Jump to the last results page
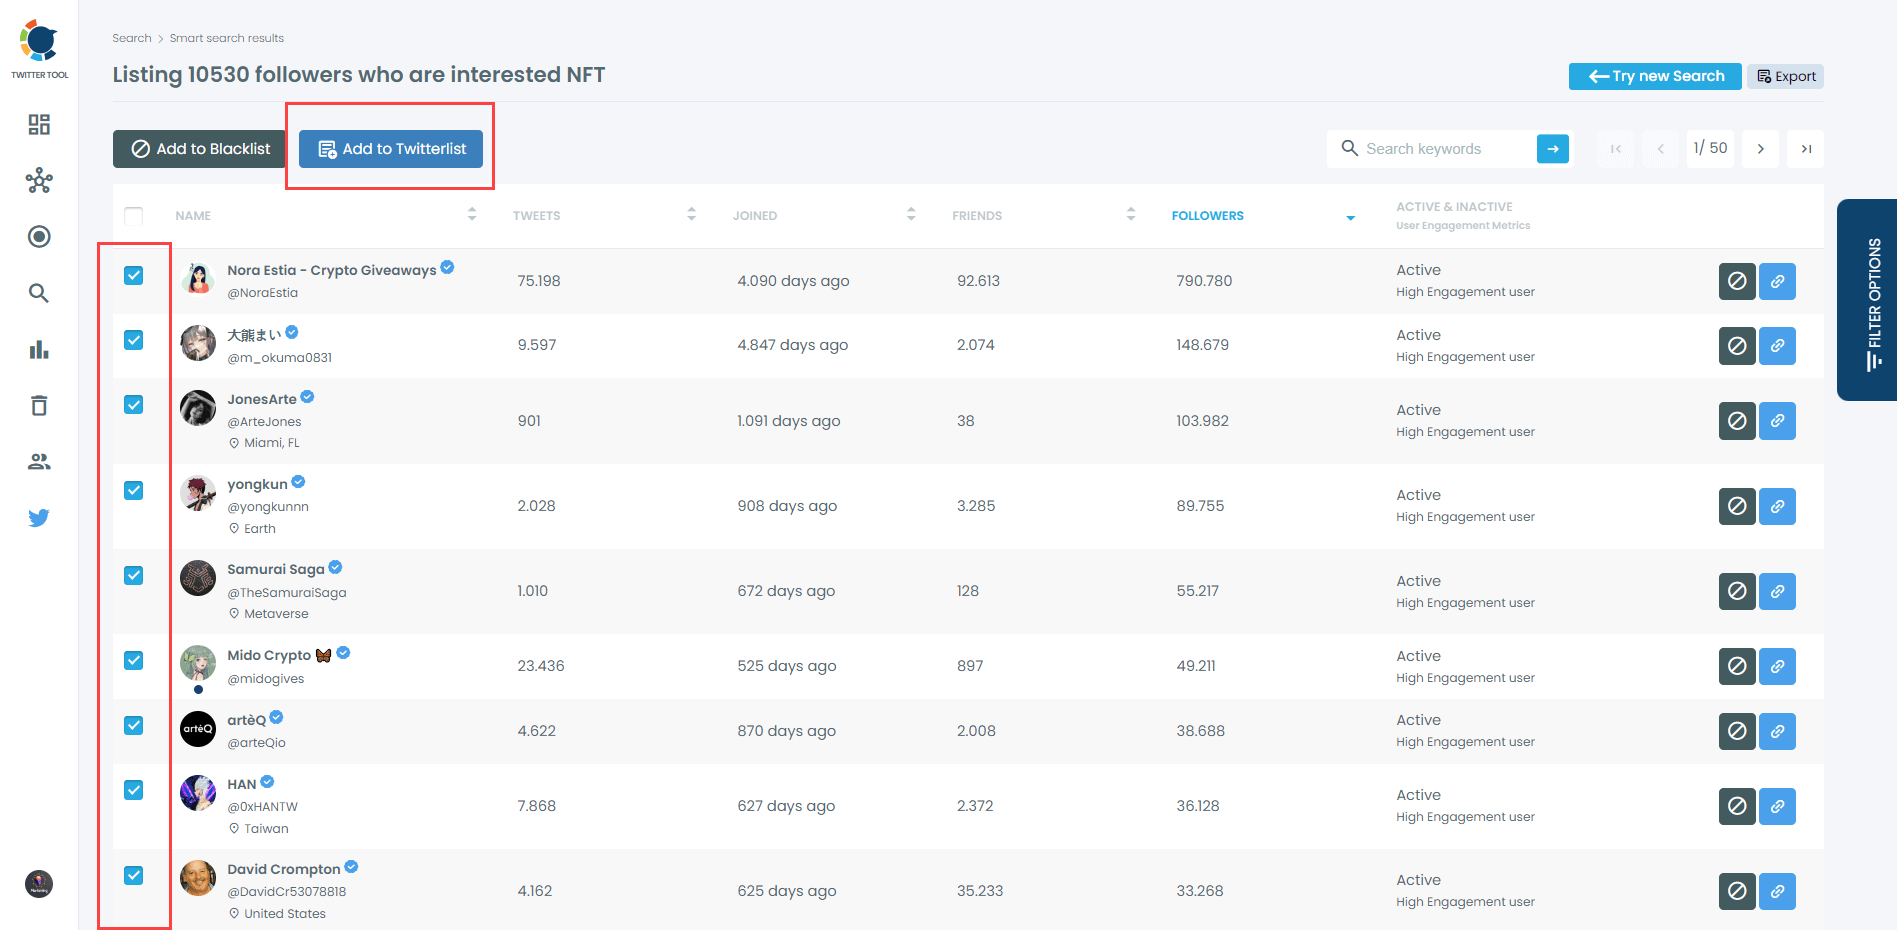The width and height of the screenshot is (1897, 930). coord(1806,149)
